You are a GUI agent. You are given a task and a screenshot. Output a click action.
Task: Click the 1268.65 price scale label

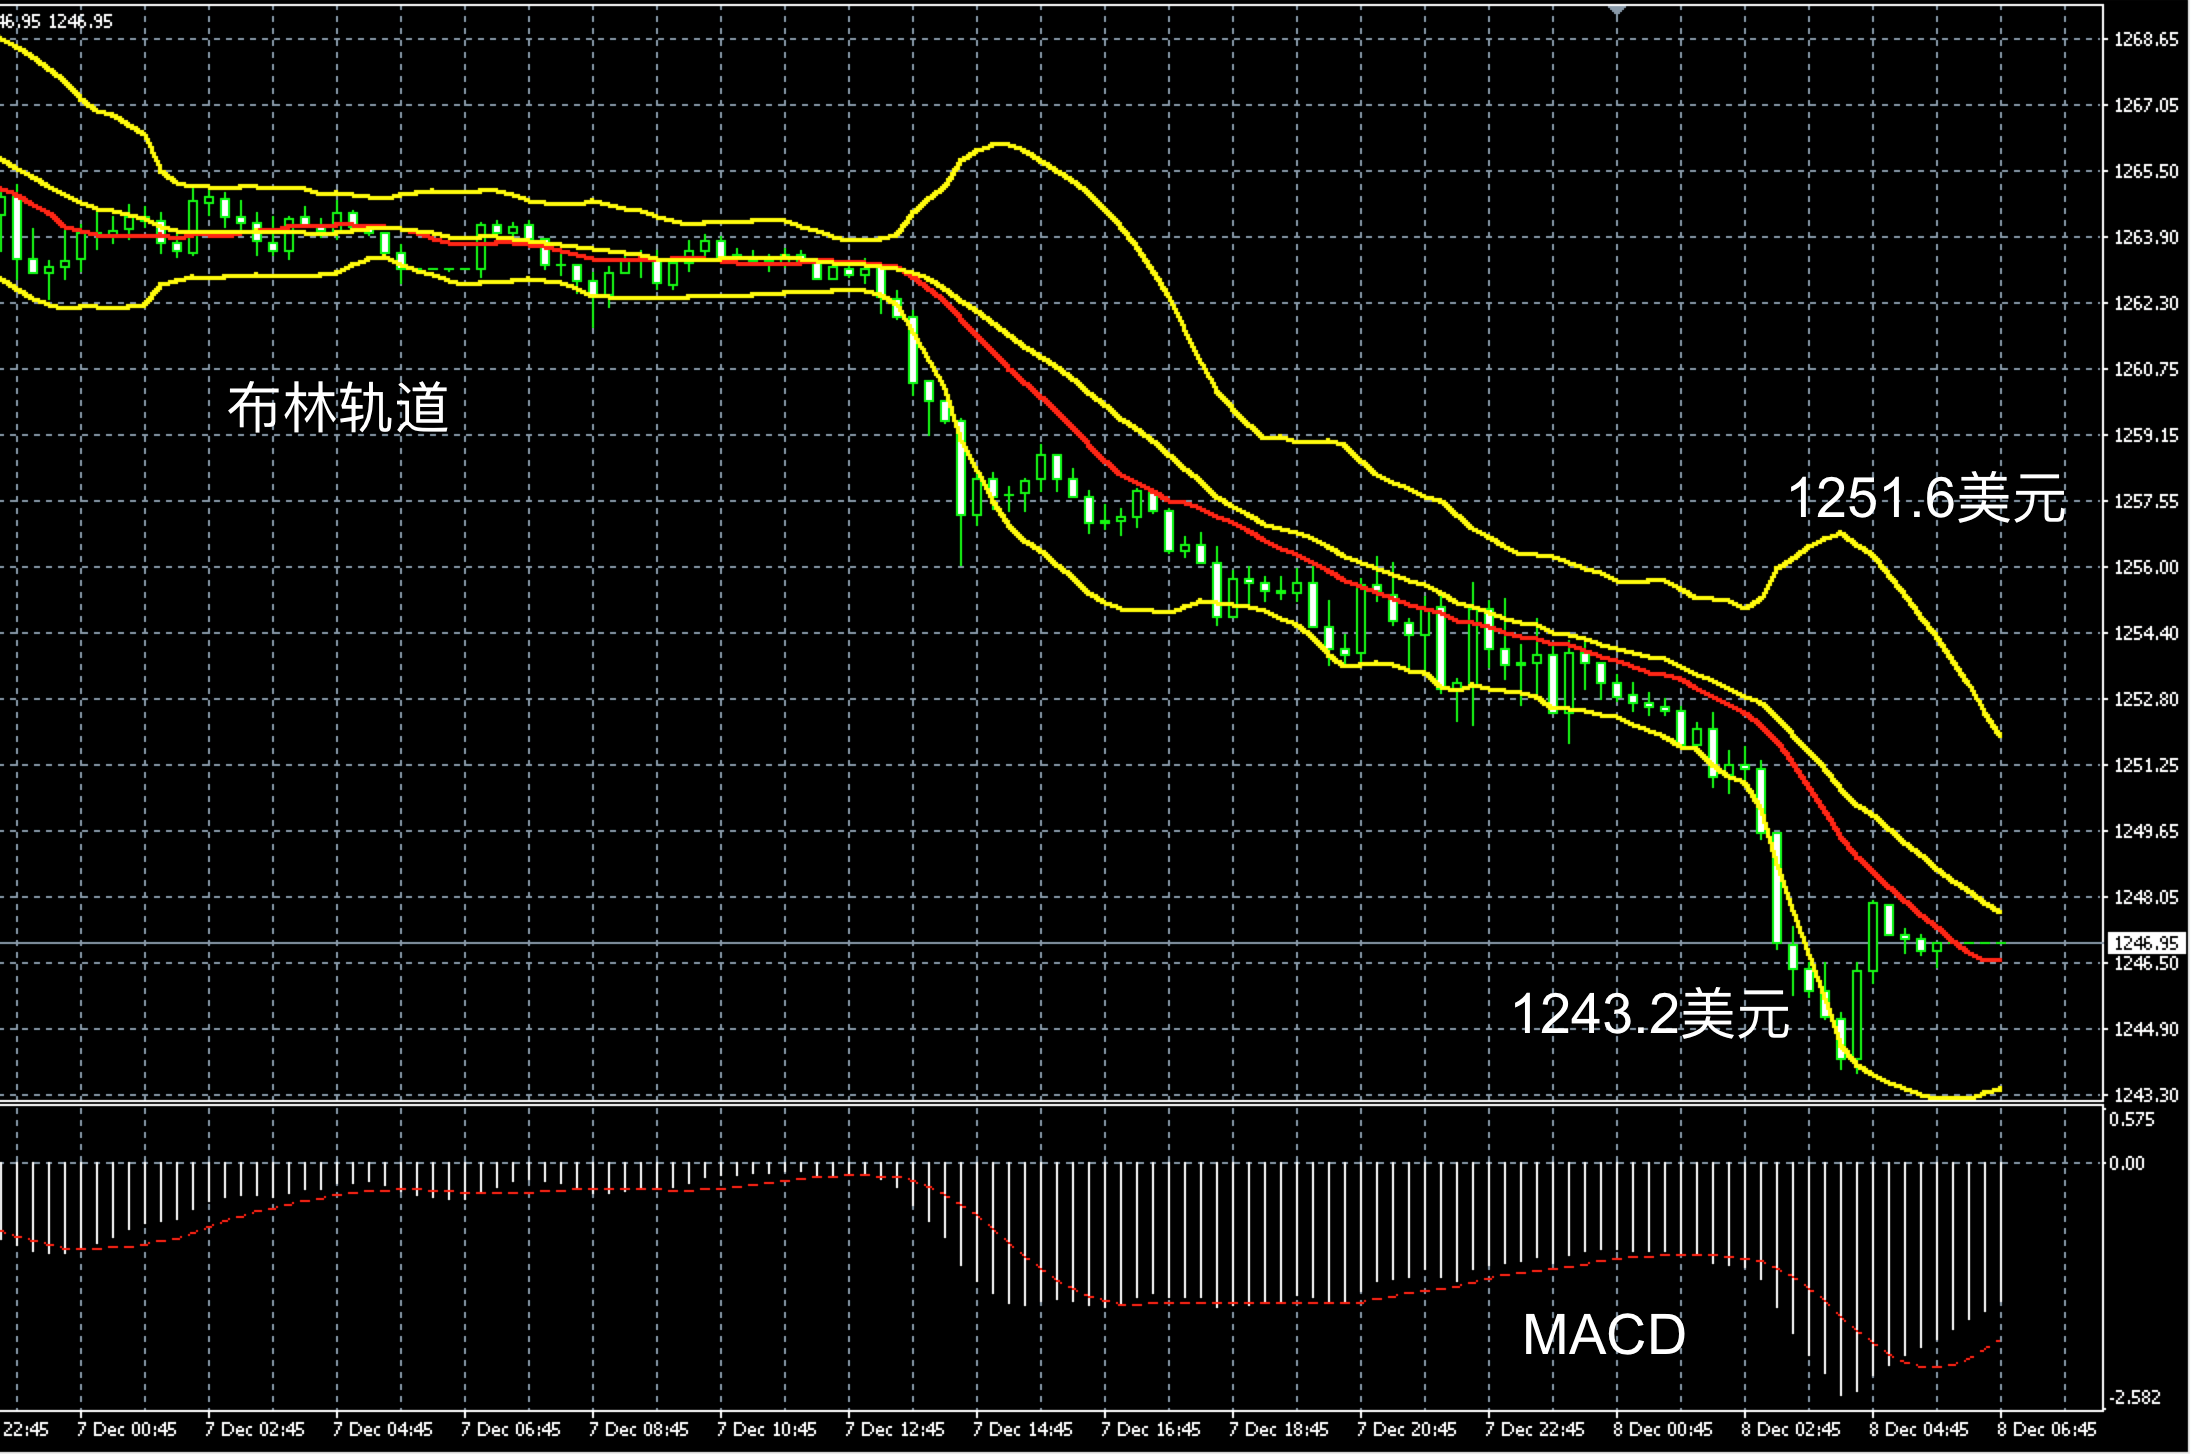2146,40
